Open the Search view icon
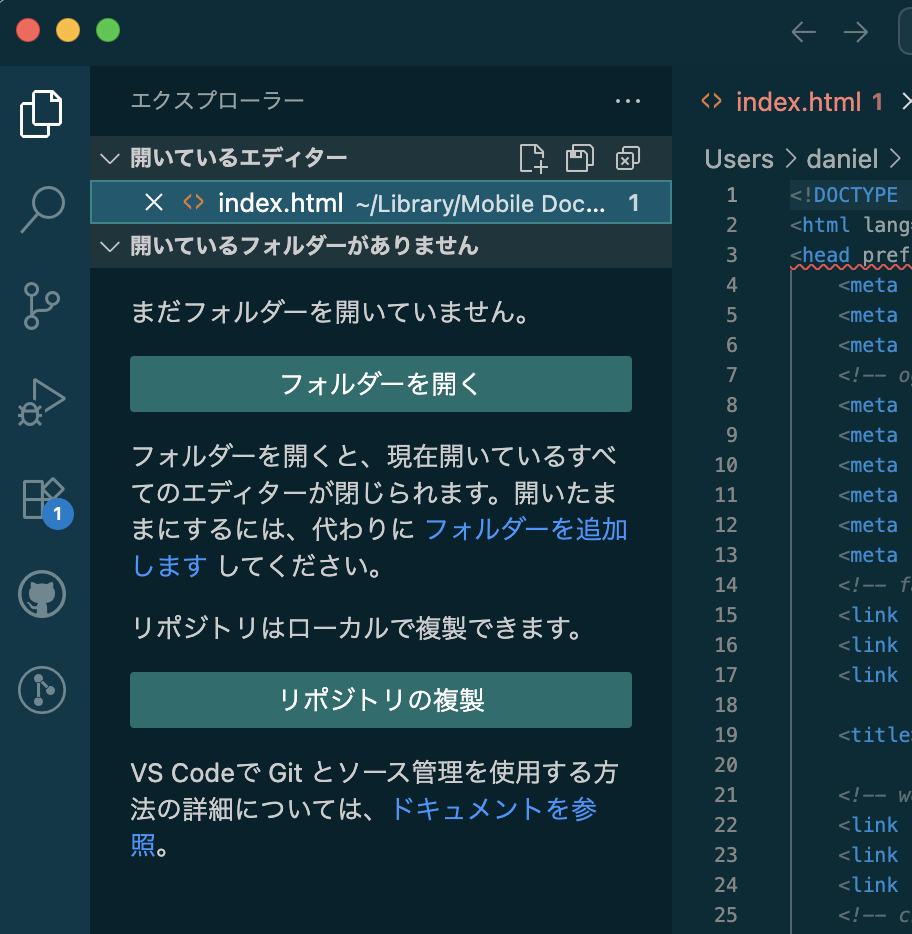The height and width of the screenshot is (934, 912). coord(43,210)
